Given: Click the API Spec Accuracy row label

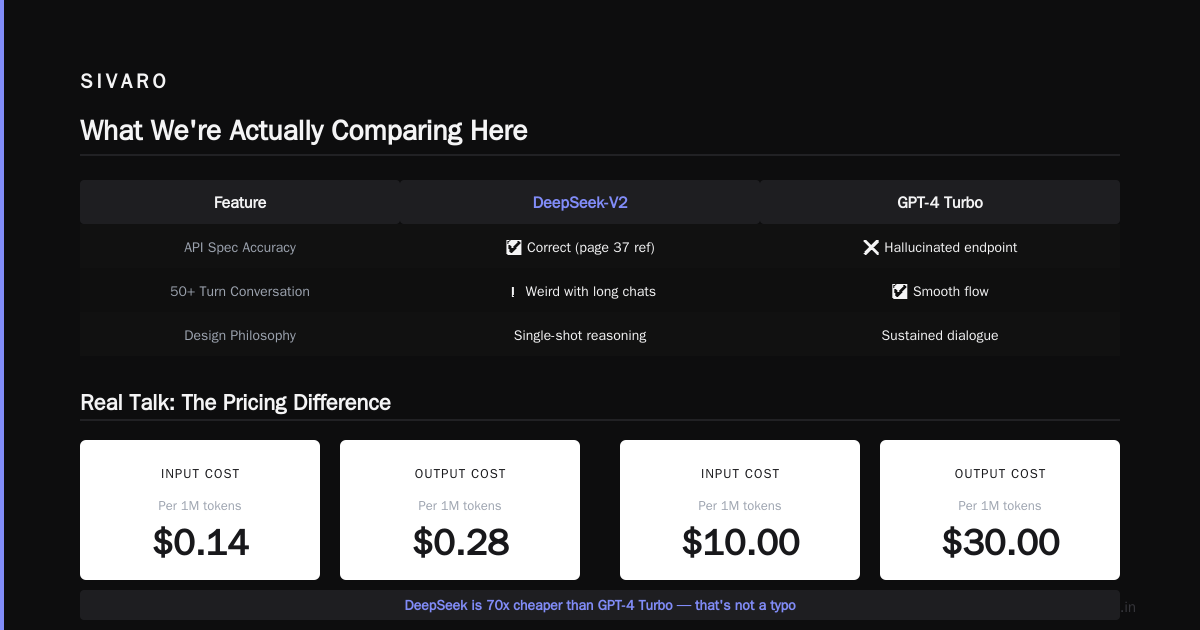Looking at the screenshot, I should pyautogui.click(x=240, y=247).
